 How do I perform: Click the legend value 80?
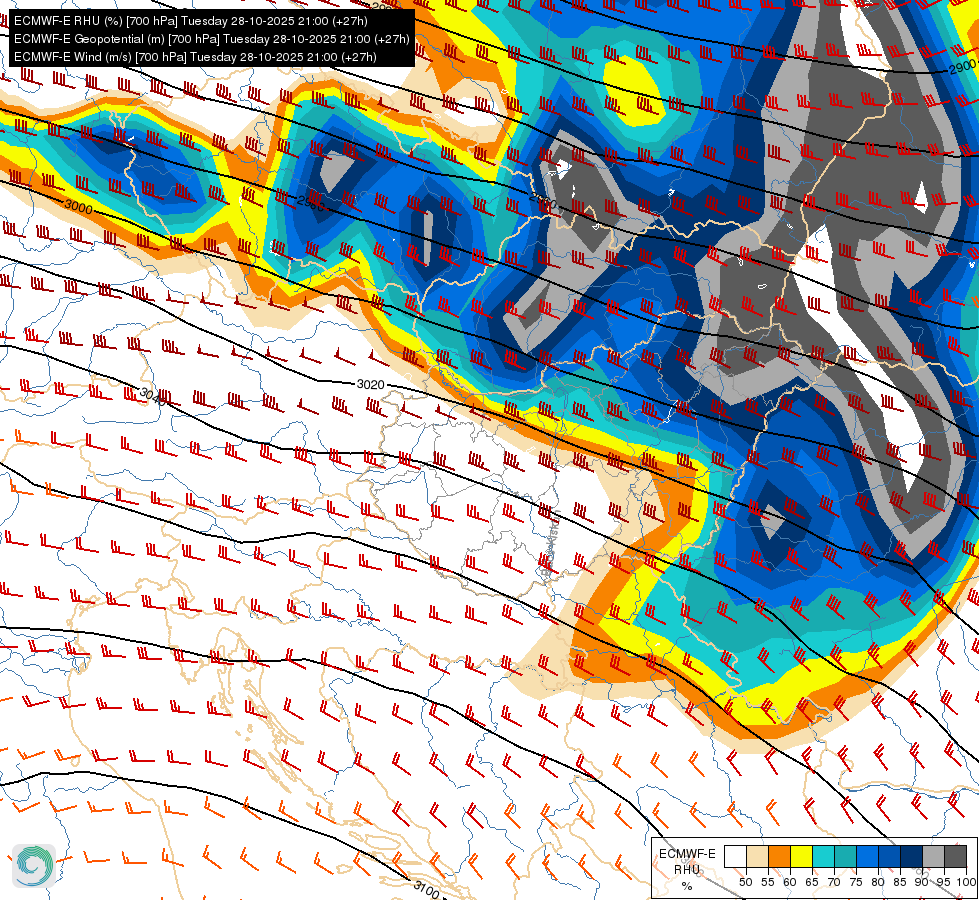coord(878,882)
